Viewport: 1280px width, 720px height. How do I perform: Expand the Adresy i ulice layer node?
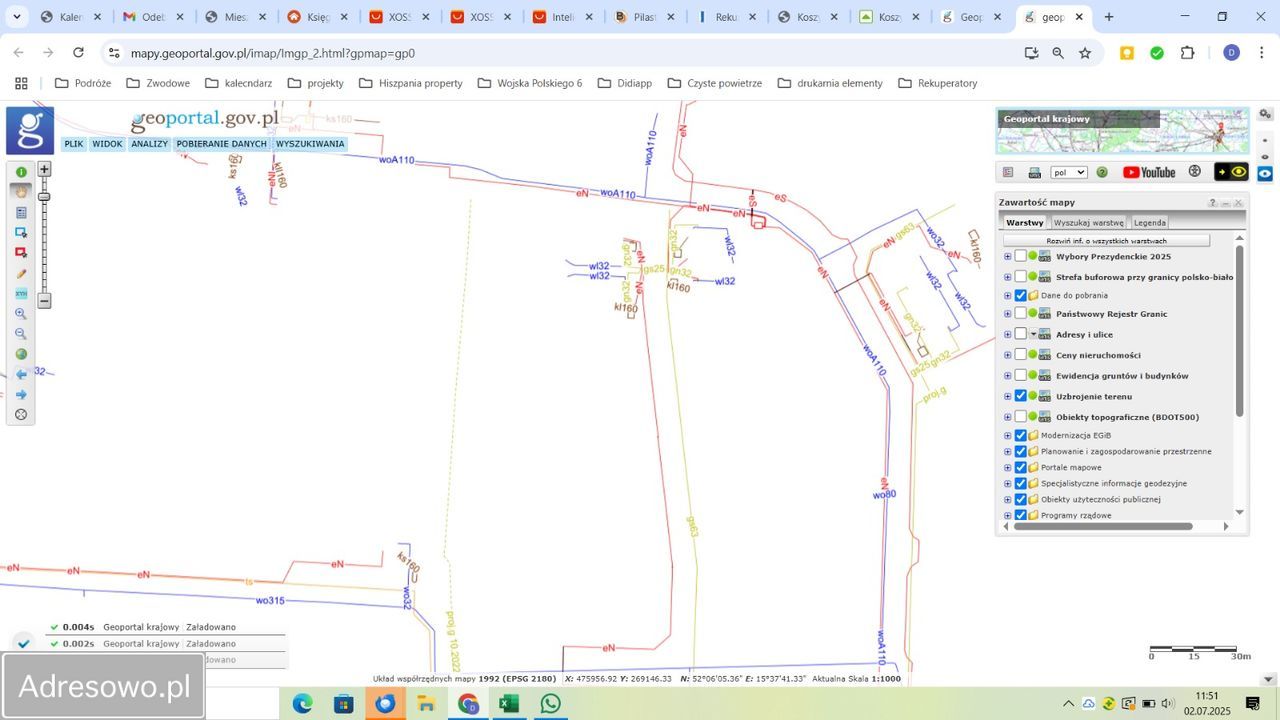[1007, 334]
